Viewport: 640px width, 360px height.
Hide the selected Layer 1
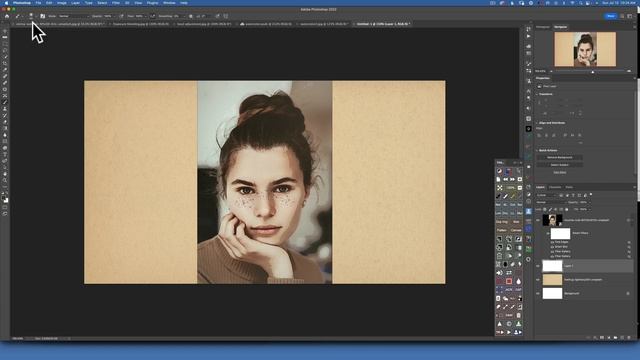point(538,266)
